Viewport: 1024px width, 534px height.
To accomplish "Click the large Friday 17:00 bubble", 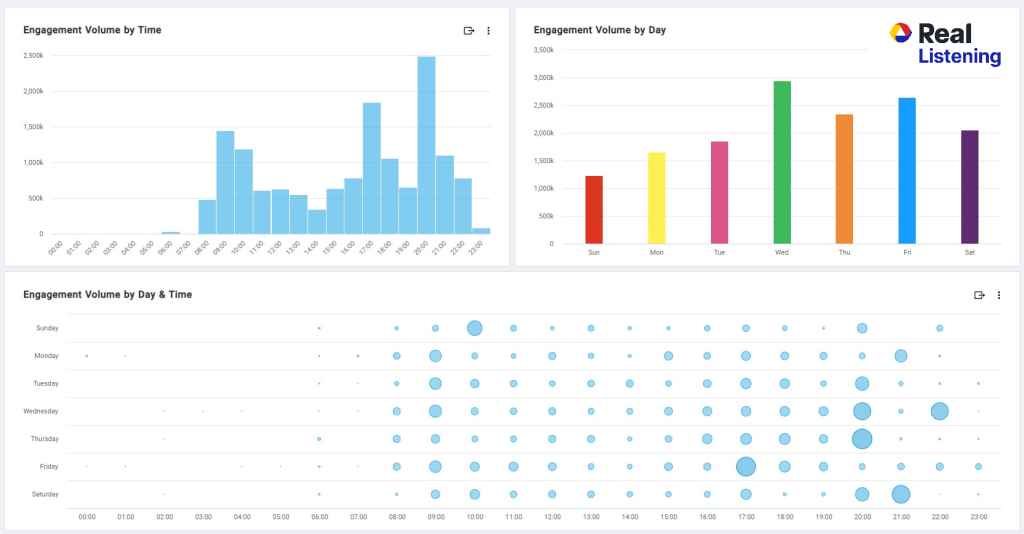I will pyautogui.click(x=745, y=466).
